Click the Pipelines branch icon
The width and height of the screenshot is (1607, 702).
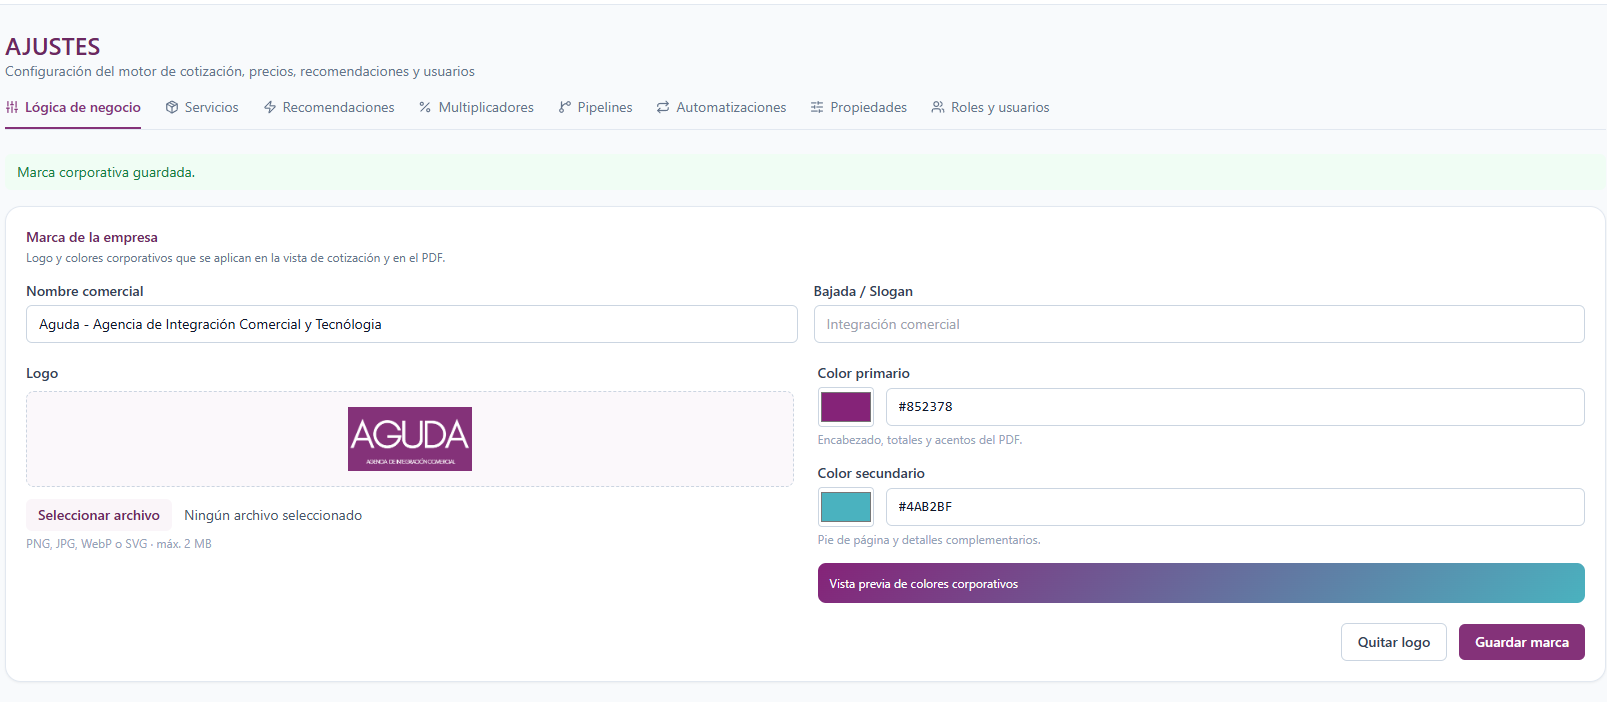tap(565, 107)
